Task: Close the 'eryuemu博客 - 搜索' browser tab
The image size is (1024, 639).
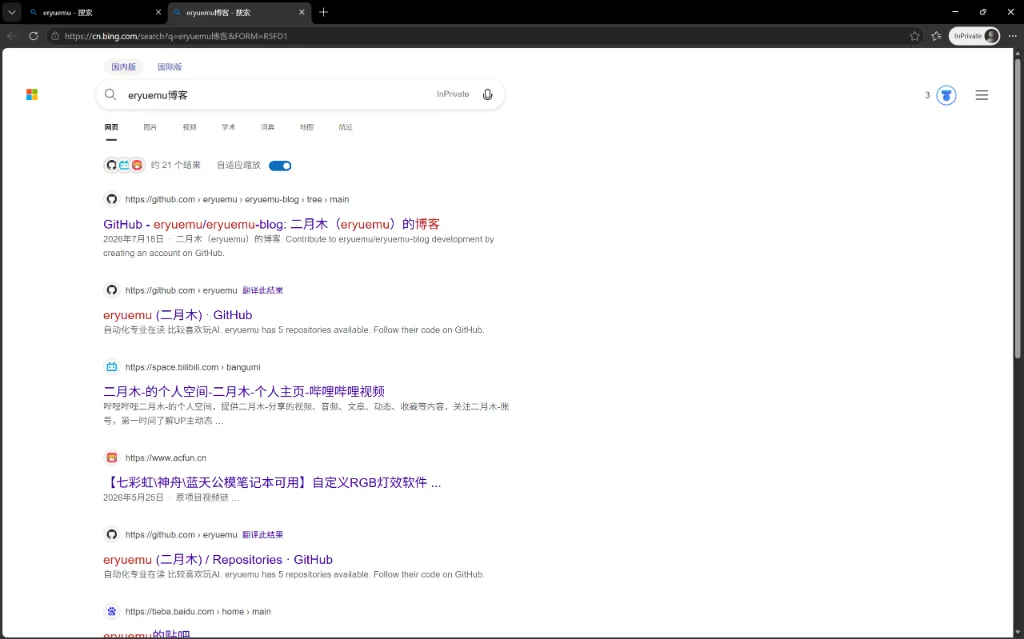Action: [x=302, y=12]
